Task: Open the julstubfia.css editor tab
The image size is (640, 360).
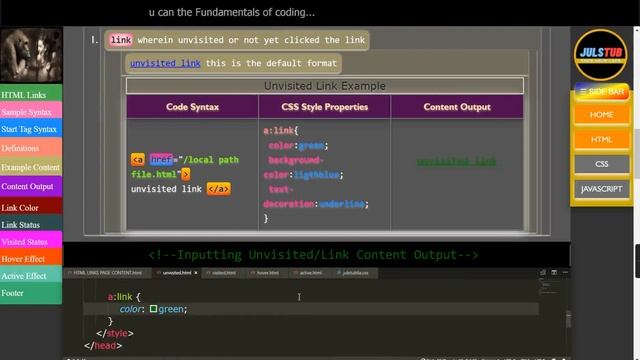Action: click(x=355, y=273)
